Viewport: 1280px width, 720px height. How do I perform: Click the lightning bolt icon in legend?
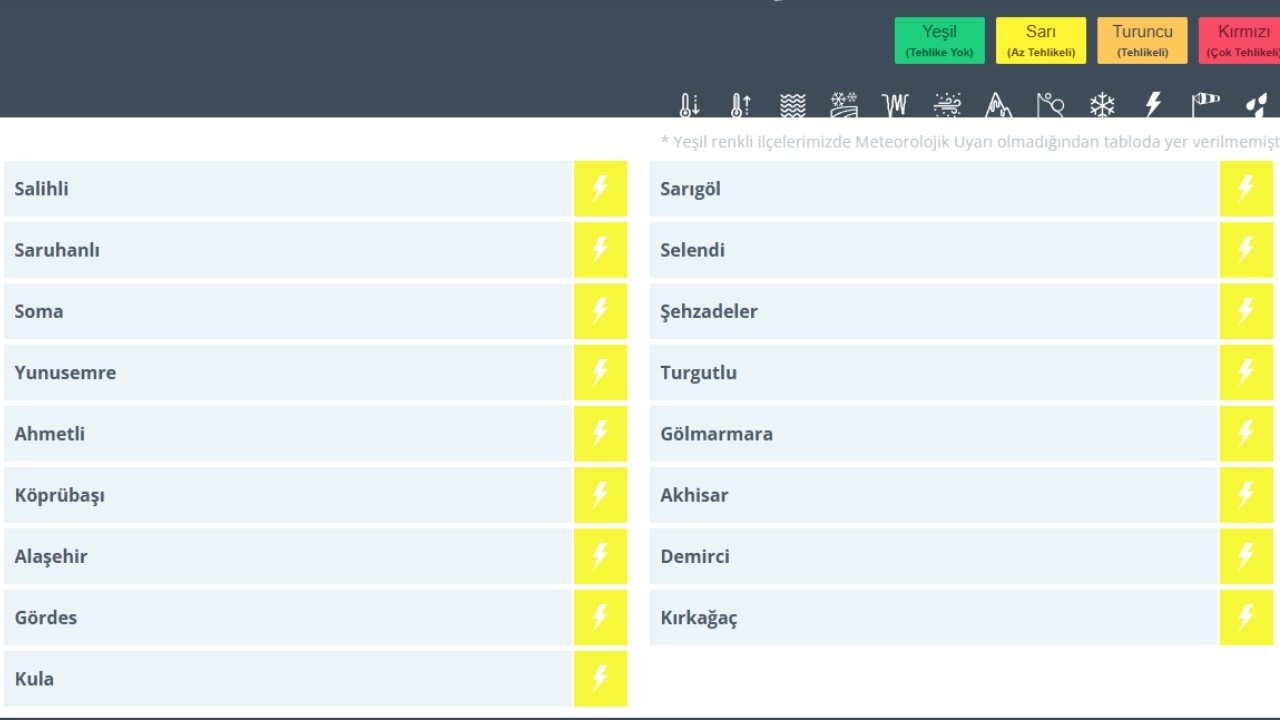1154,105
